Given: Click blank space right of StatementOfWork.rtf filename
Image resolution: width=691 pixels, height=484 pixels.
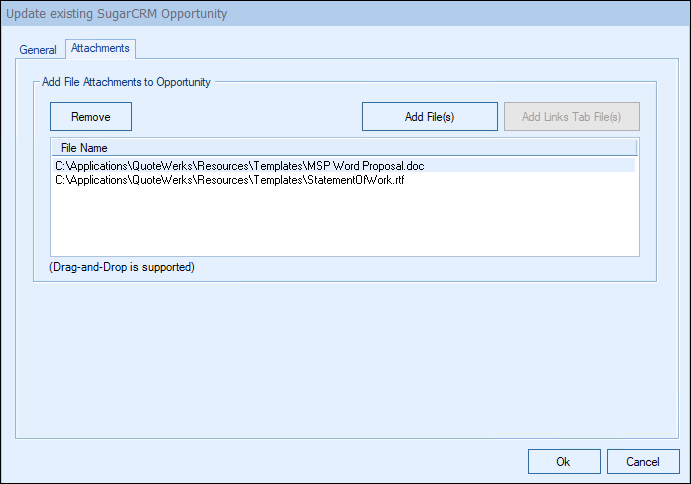Looking at the screenshot, I should [520, 180].
